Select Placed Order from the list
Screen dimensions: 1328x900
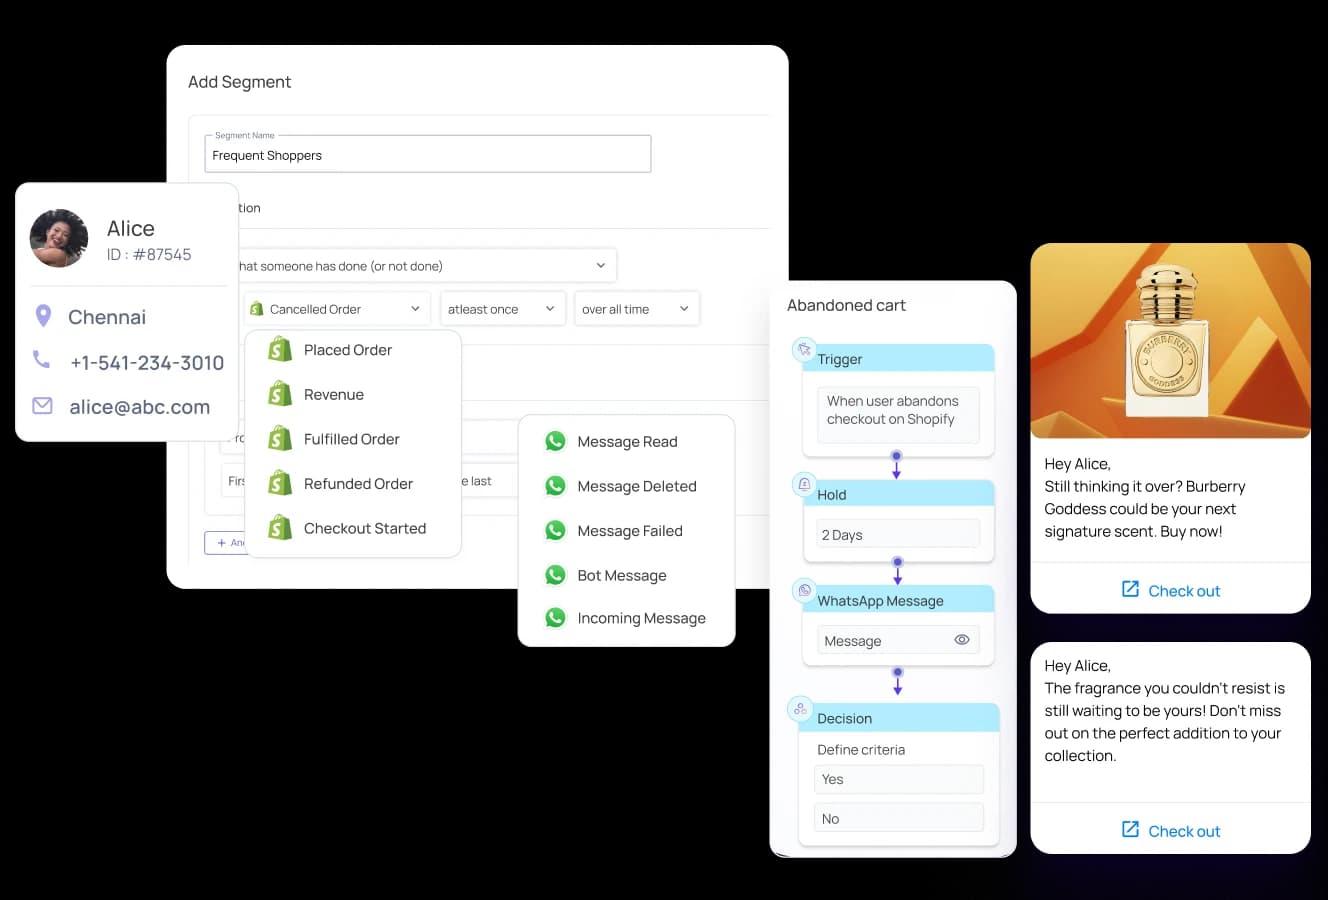coord(347,350)
